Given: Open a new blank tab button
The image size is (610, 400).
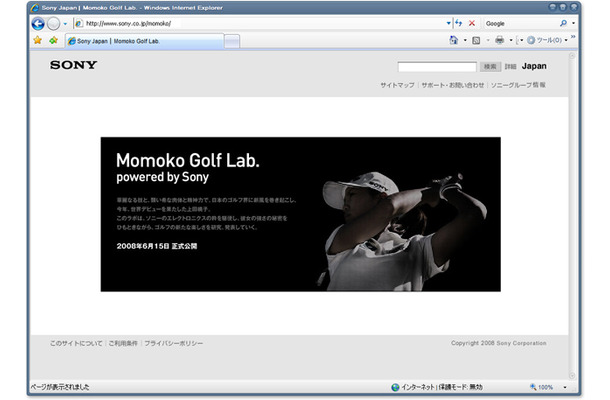Looking at the screenshot, I should tap(232, 41).
